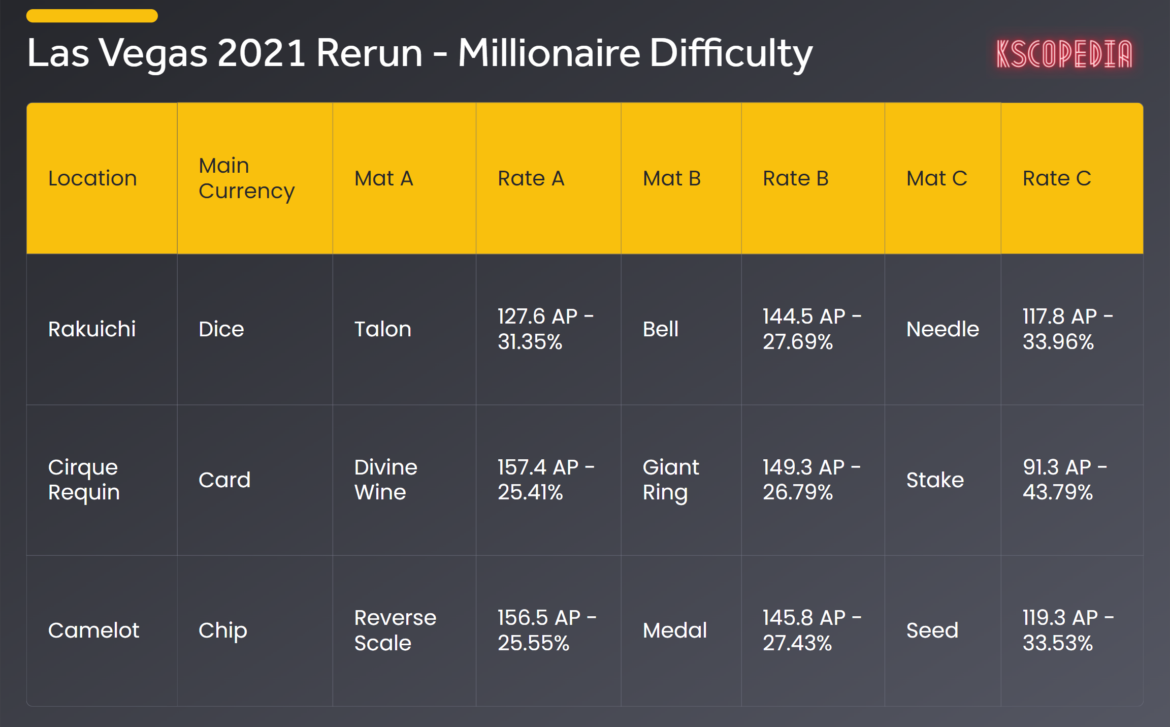Click the 127.6 AP - 31.35% rate cell

pos(545,329)
